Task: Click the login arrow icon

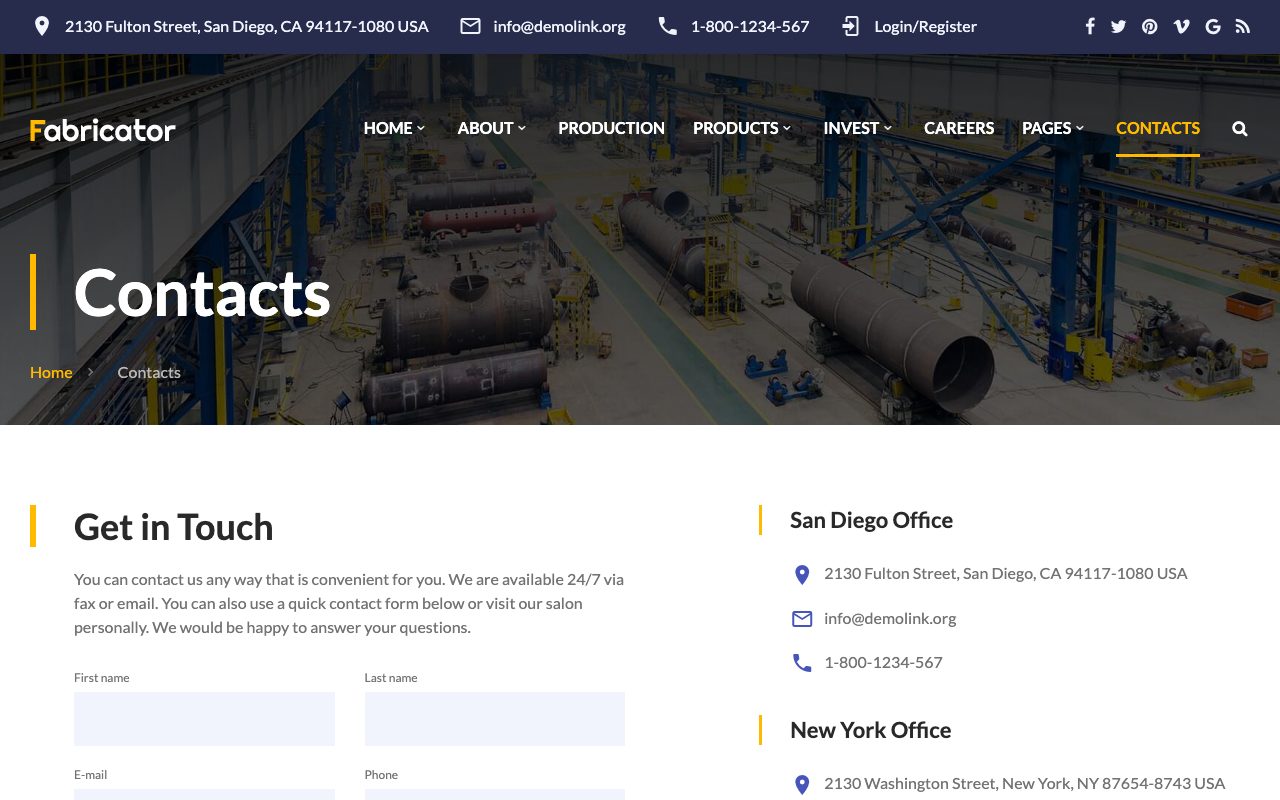Action: 851,26
